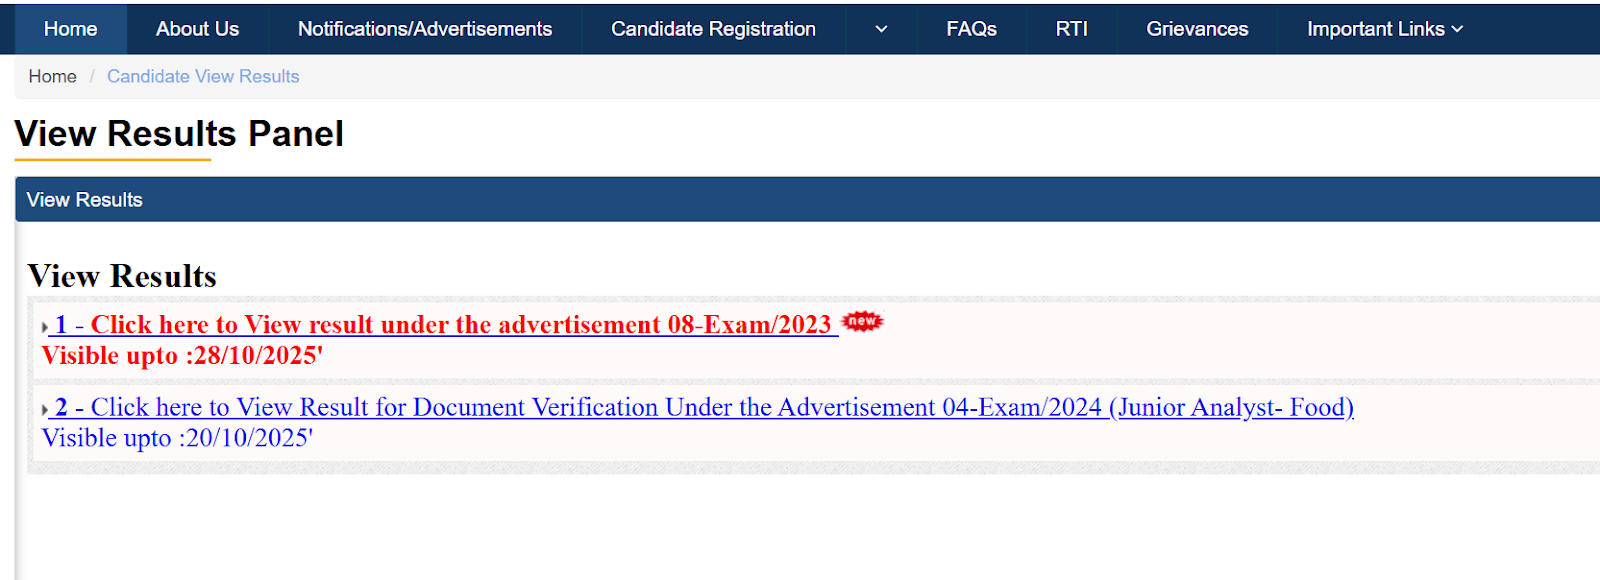Click the View Results Panel page heading

click(x=179, y=134)
